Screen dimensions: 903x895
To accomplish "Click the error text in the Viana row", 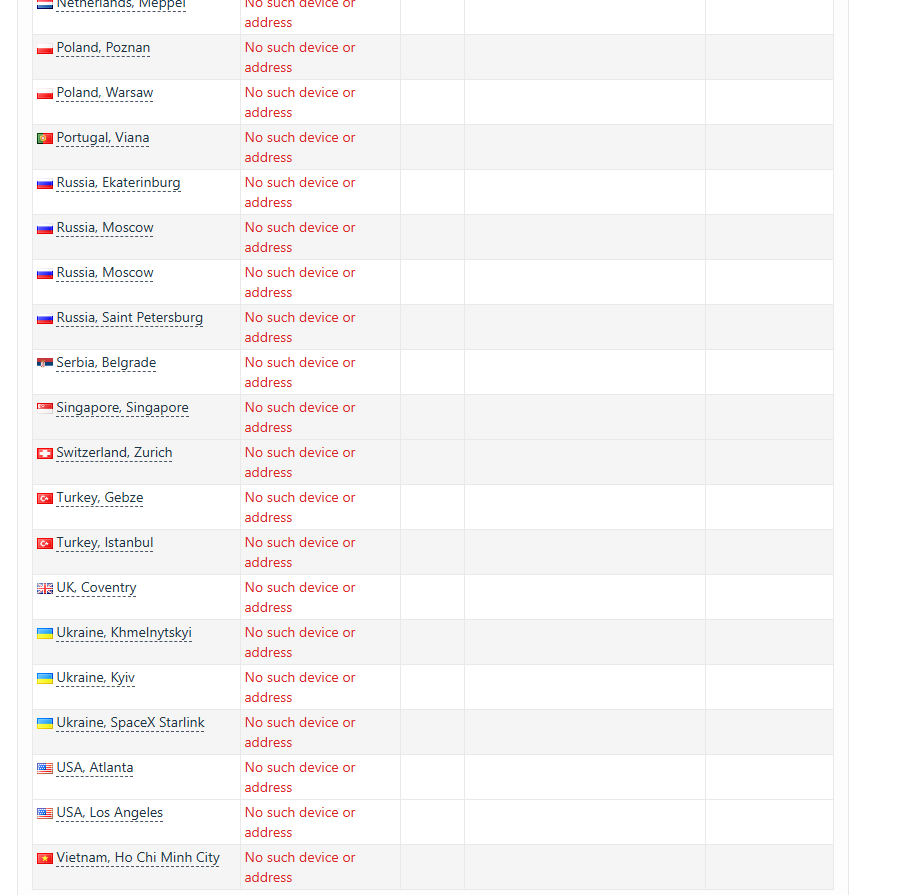I will pos(300,147).
